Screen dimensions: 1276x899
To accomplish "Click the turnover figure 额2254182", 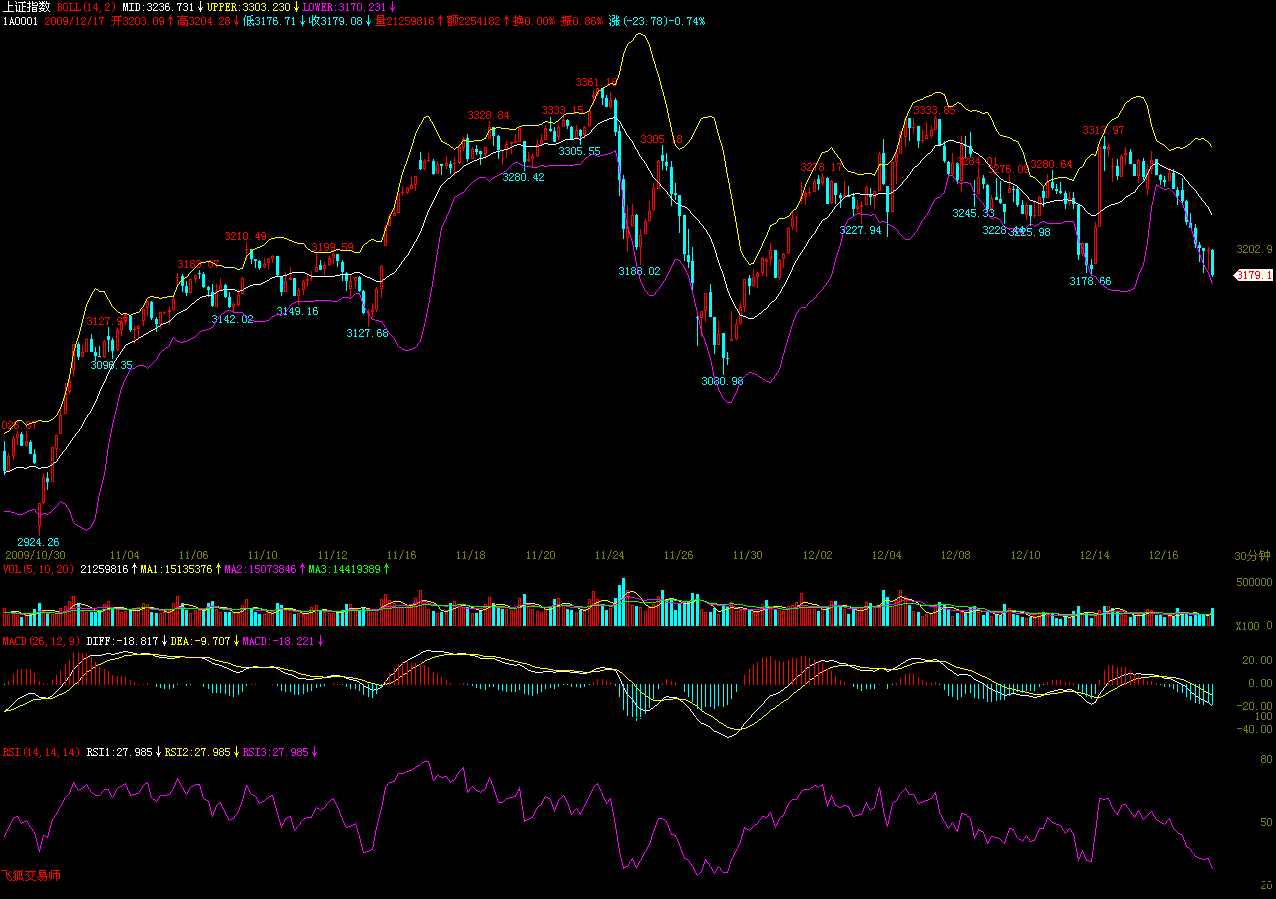I will (474, 20).
